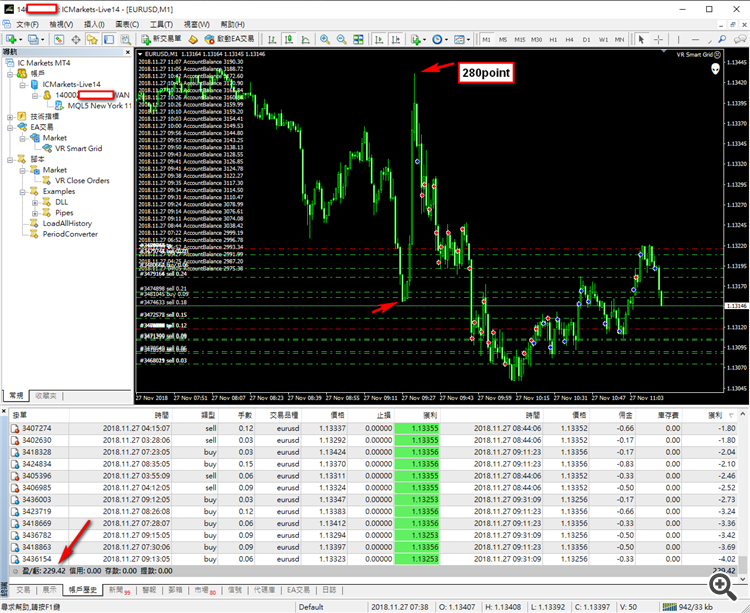Image resolution: width=750 pixels, height=613 pixels.
Task: Switch to the 新聞 terminal tab
Action: click(x=119, y=590)
